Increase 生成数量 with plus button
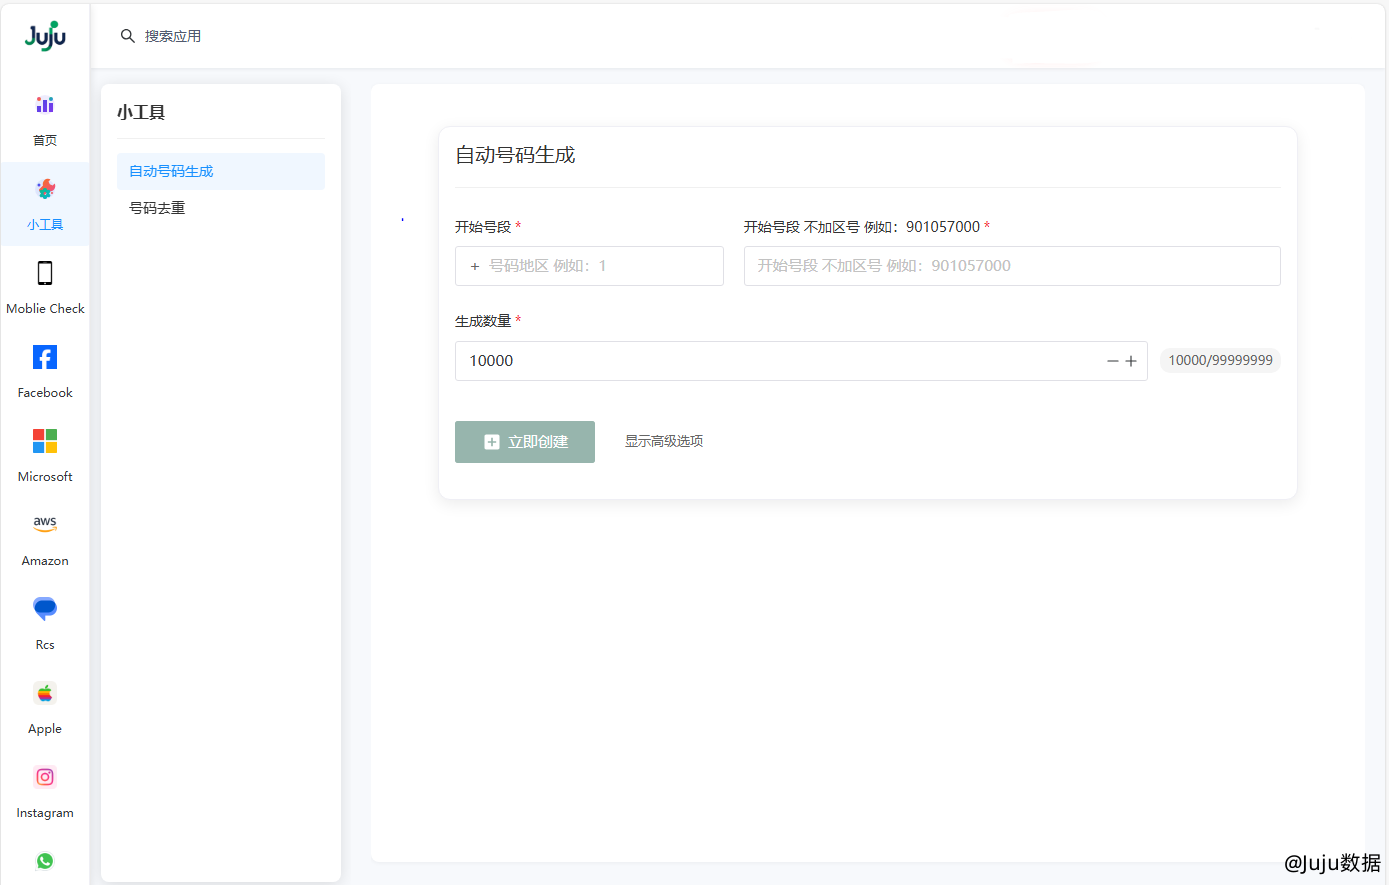Viewport: 1389px width, 885px height. 1131,361
